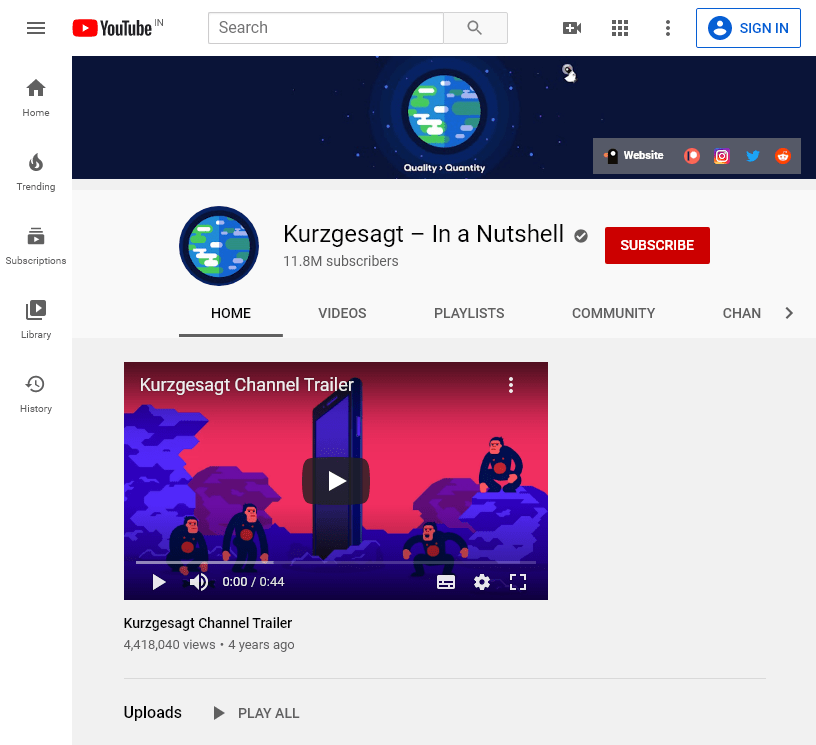Click the 0:00 / 0:44 time display
This screenshot has width=816, height=745.
tap(253, 582)
